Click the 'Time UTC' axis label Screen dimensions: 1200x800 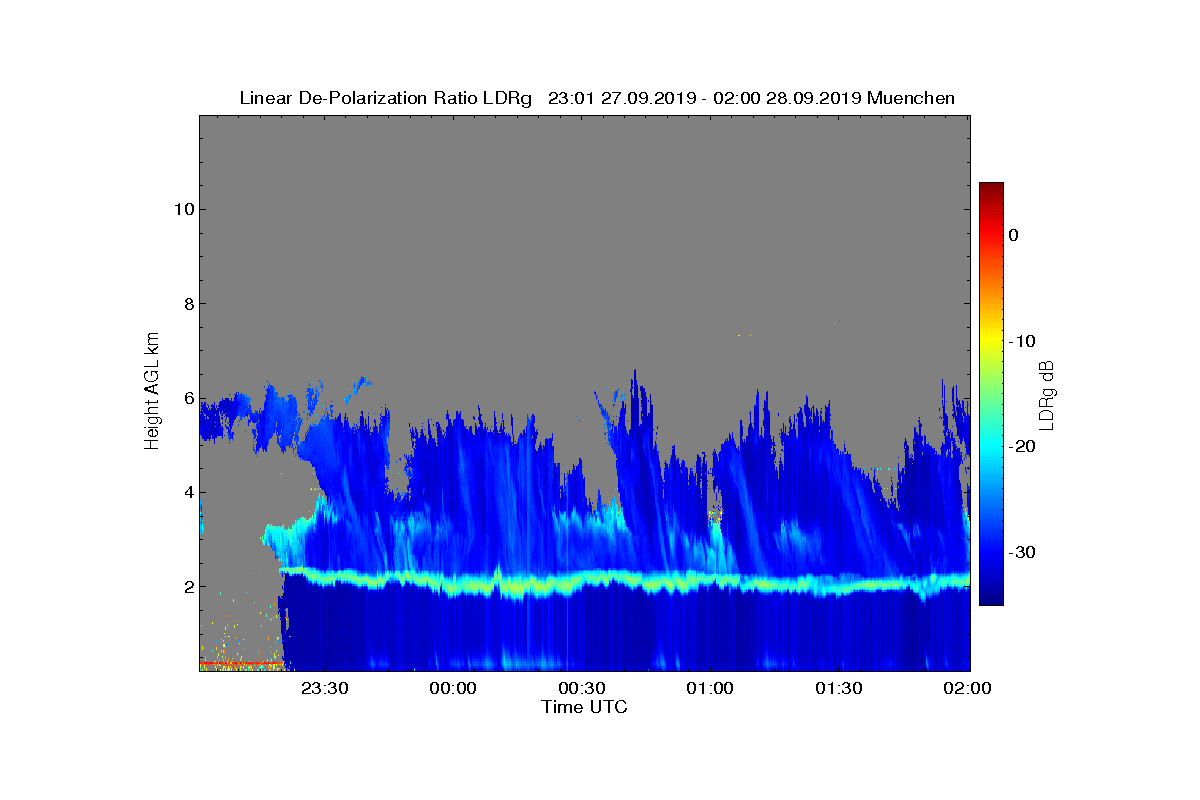[x=584, y=707]
